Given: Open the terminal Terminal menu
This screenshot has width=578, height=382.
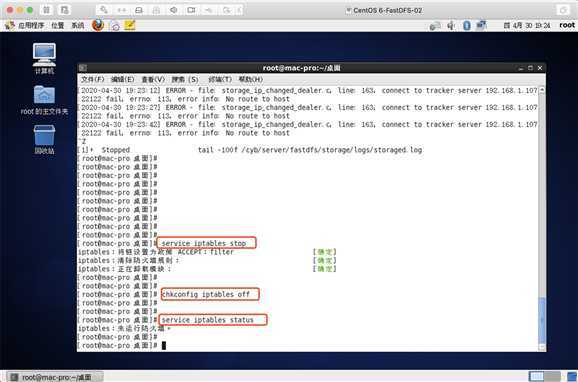Looking at the screenshot, I should tap(220, 79).
